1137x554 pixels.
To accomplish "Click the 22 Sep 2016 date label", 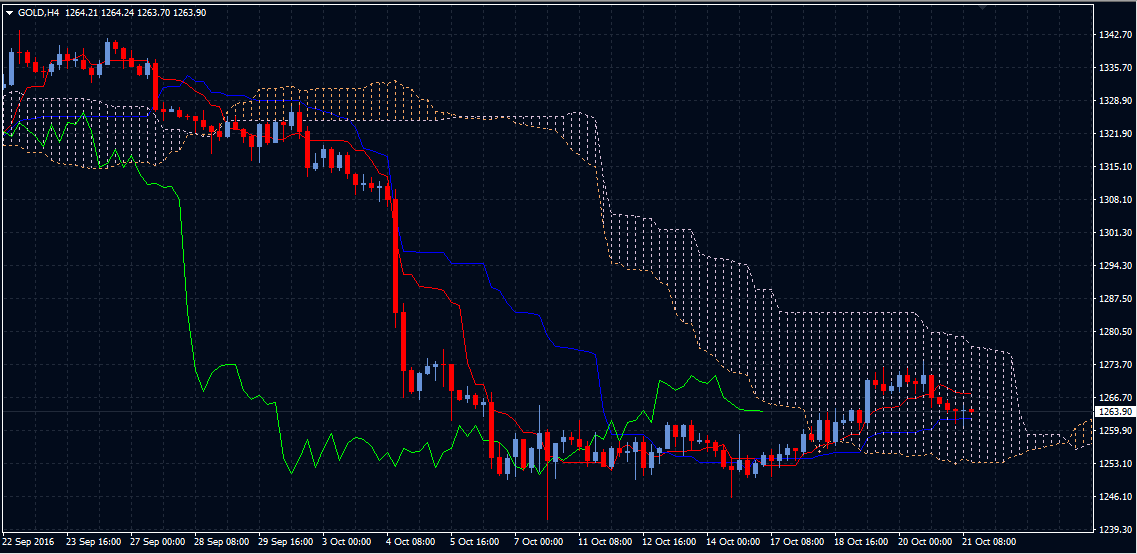I will point(28,542).
